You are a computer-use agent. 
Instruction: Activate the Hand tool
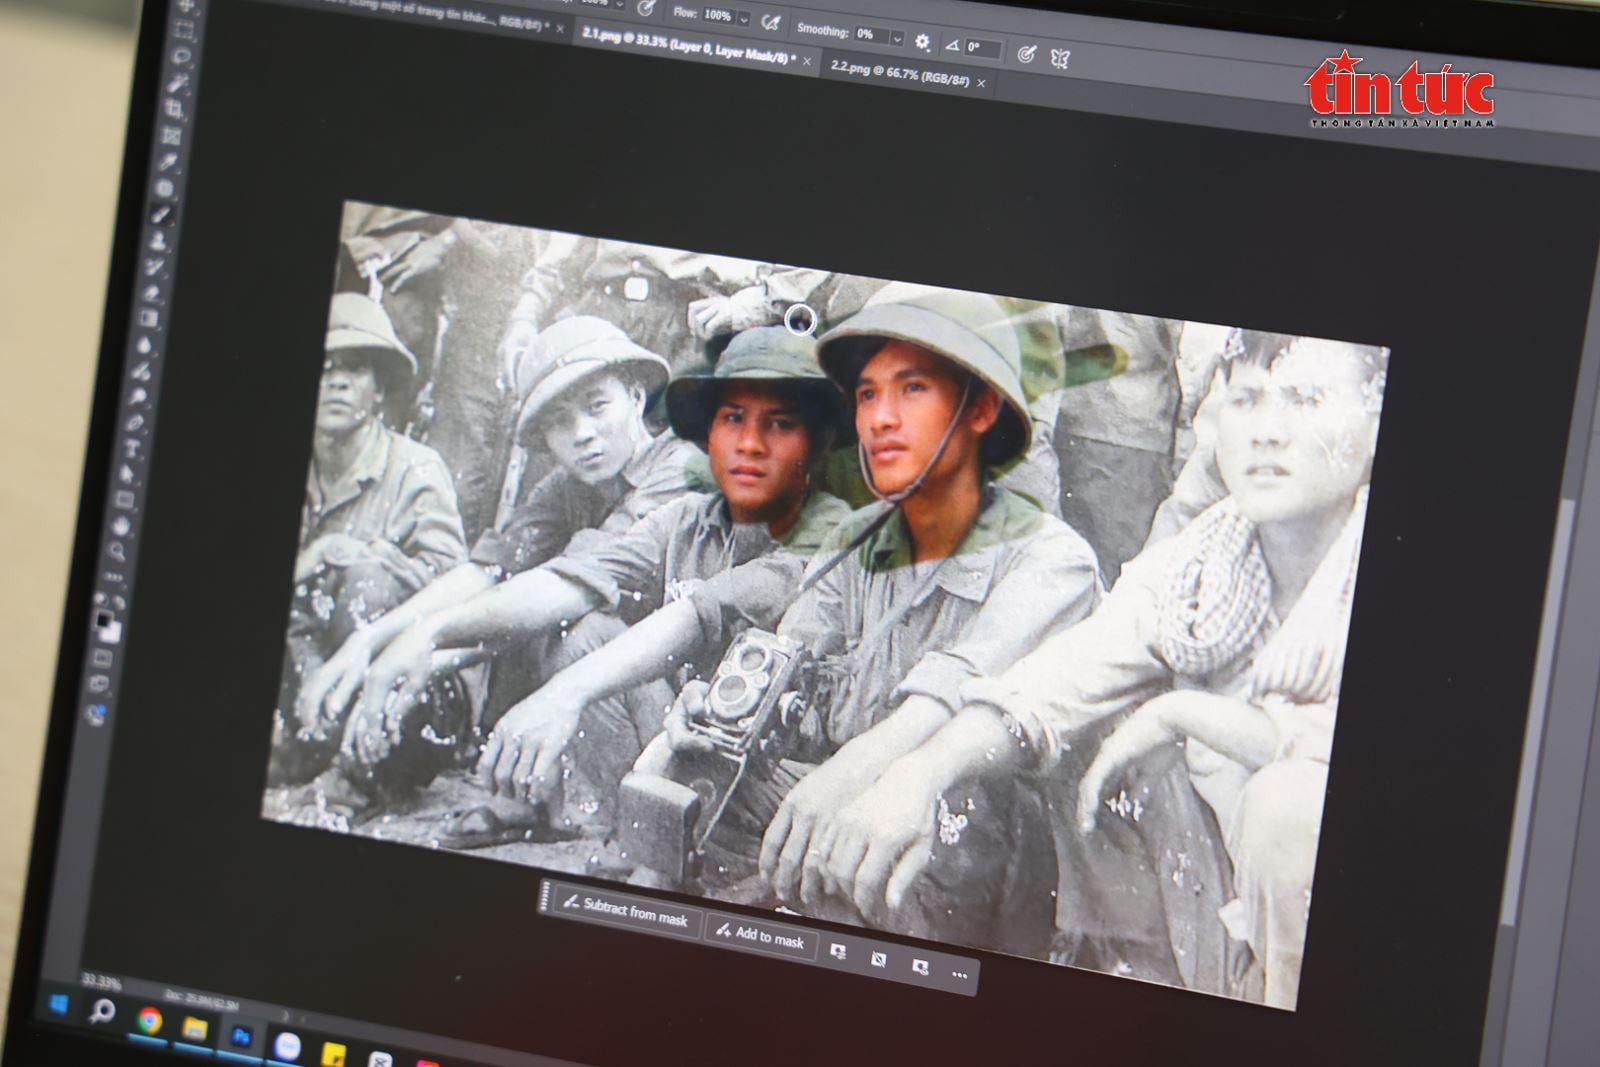pos(123,524)
